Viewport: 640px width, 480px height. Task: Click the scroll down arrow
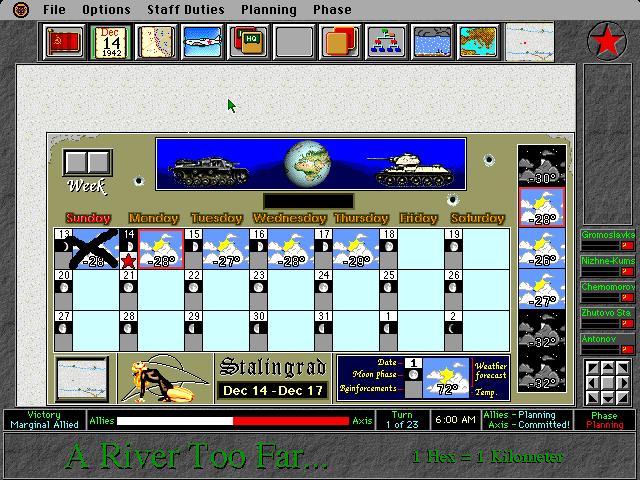pyautogui.click(x=608, y=398)
